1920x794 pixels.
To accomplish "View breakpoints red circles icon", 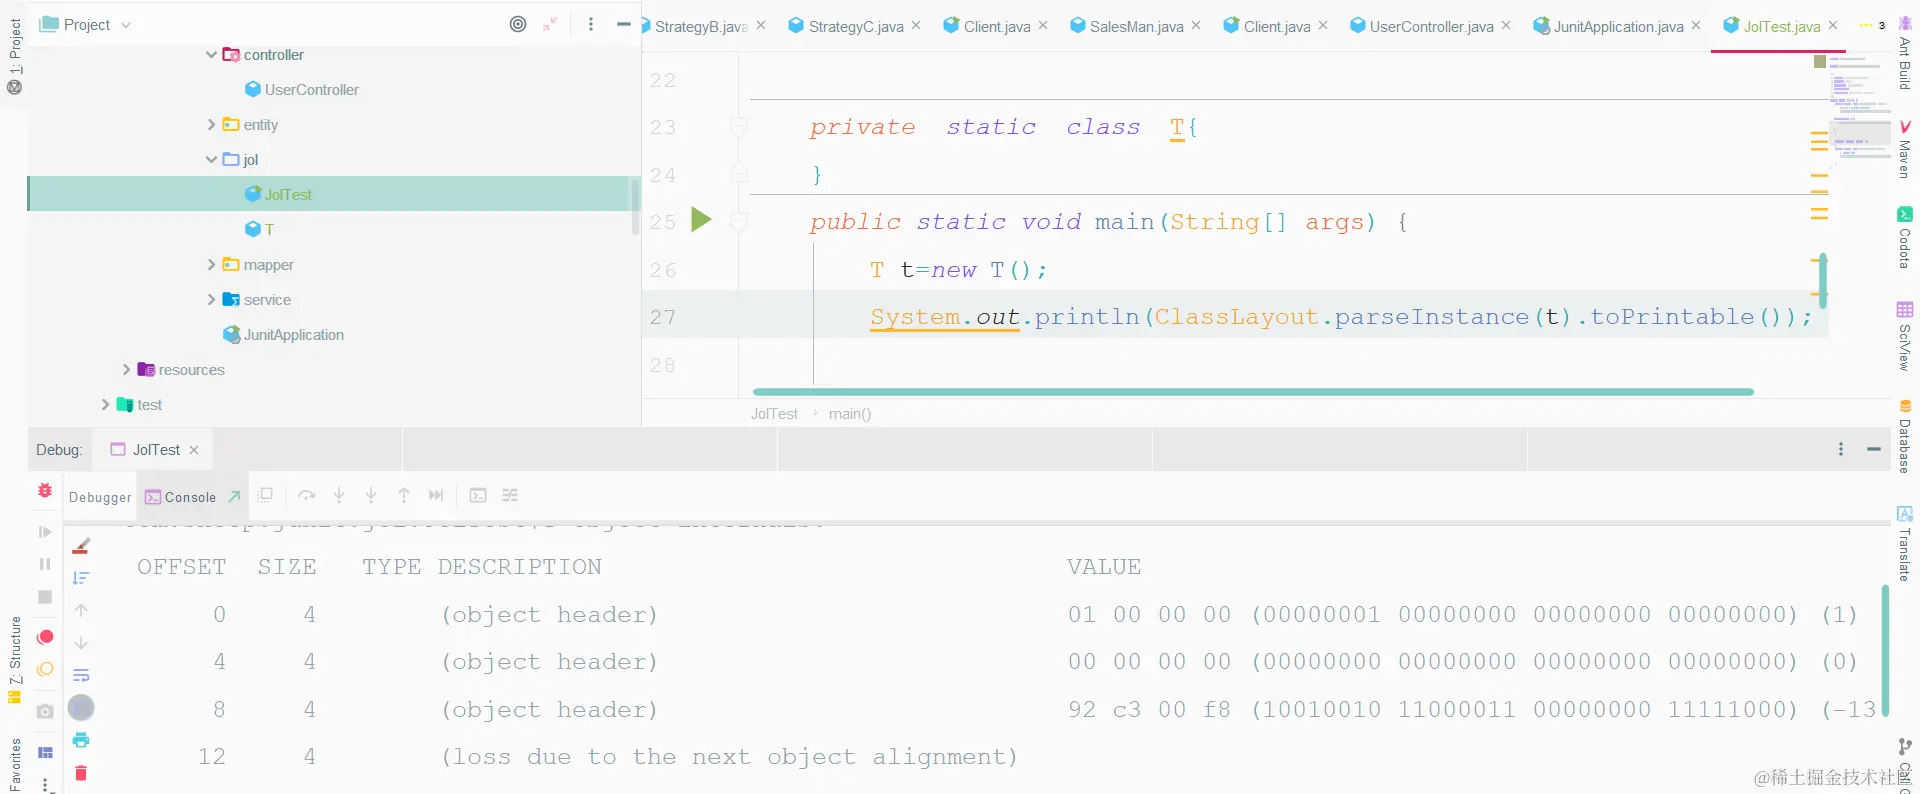I will pos(45,637).
